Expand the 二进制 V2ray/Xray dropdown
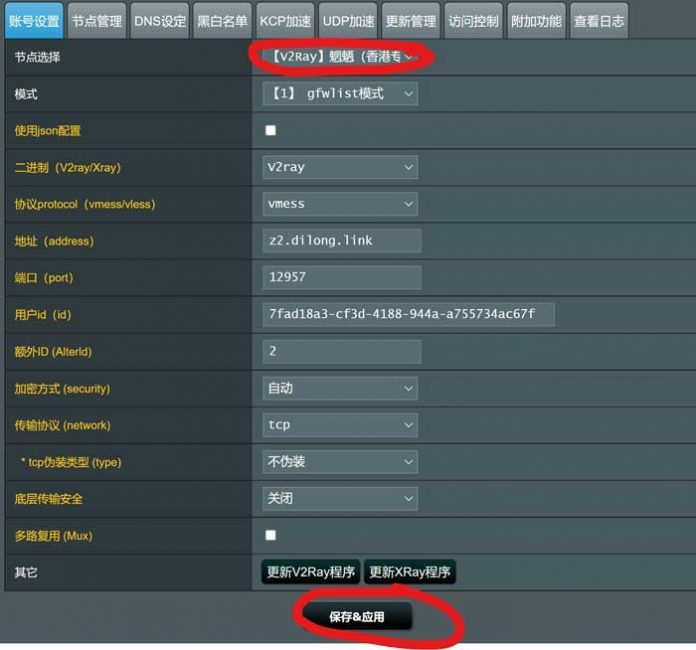 pyautogui.click(x=339, y=167)
